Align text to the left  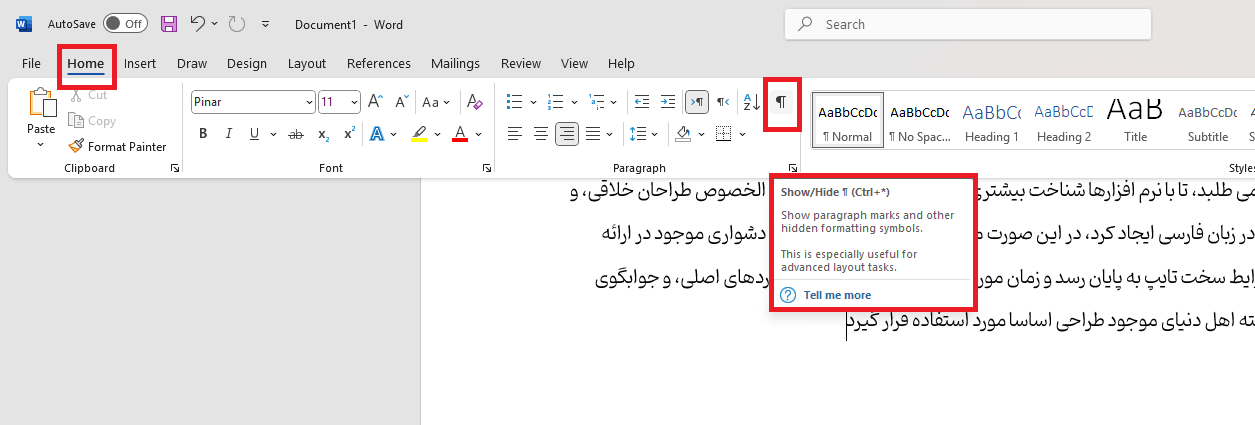click(515, 134)
